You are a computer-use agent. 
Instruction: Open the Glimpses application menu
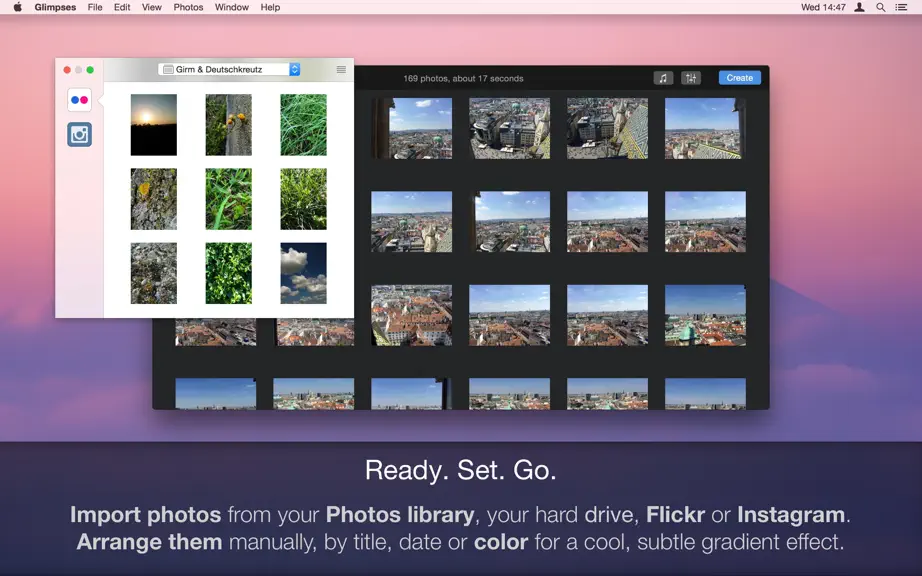click(55, 7)
